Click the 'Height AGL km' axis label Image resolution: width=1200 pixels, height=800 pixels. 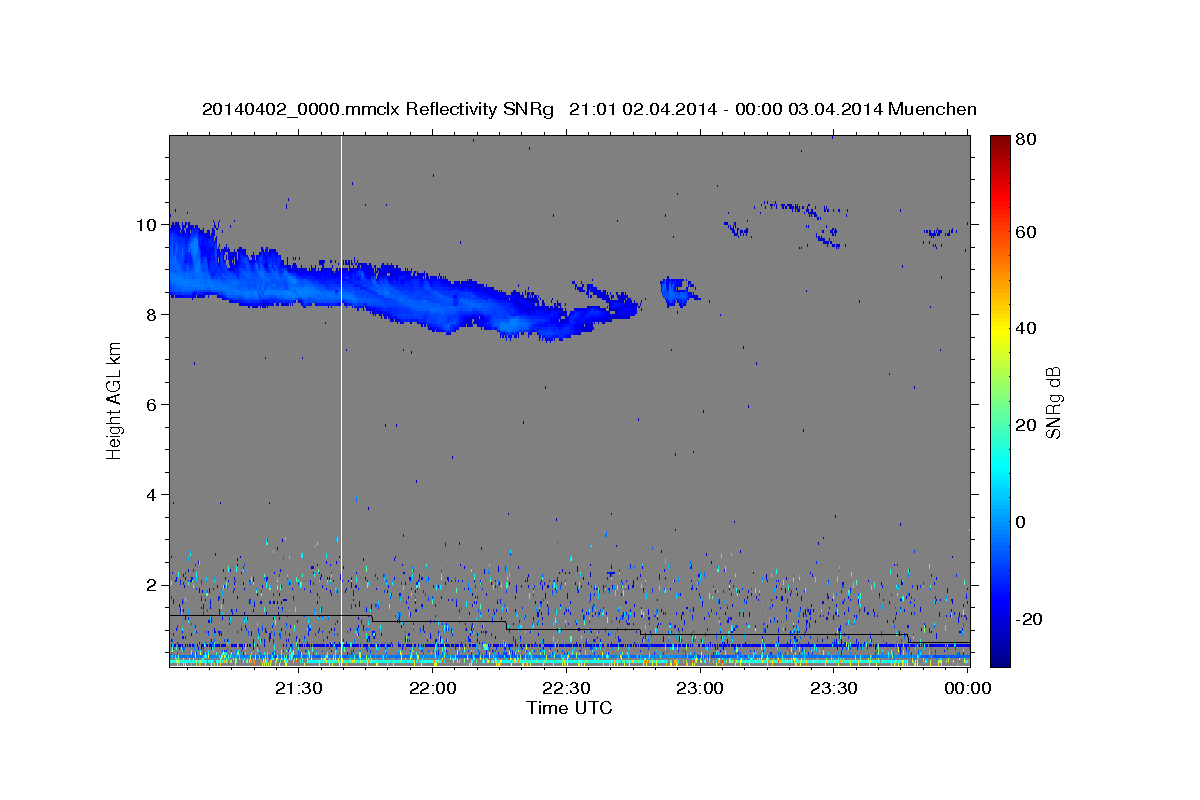[114, 402]
